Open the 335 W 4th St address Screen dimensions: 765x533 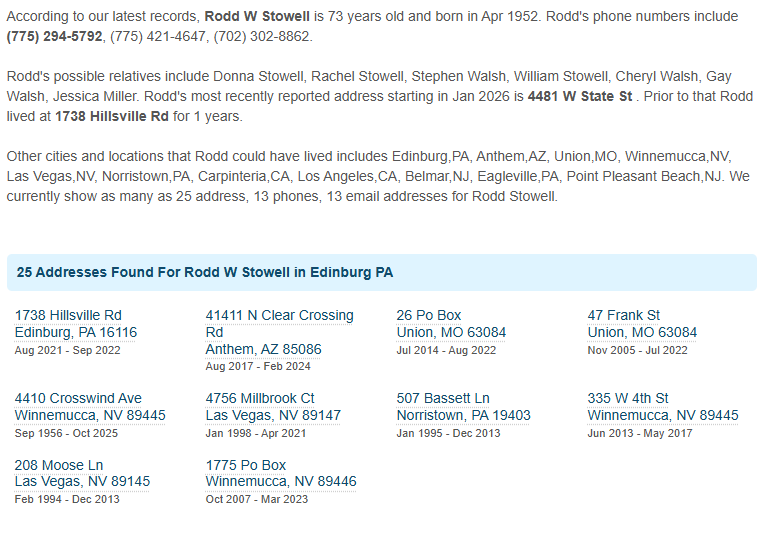(x=628, y=399)
